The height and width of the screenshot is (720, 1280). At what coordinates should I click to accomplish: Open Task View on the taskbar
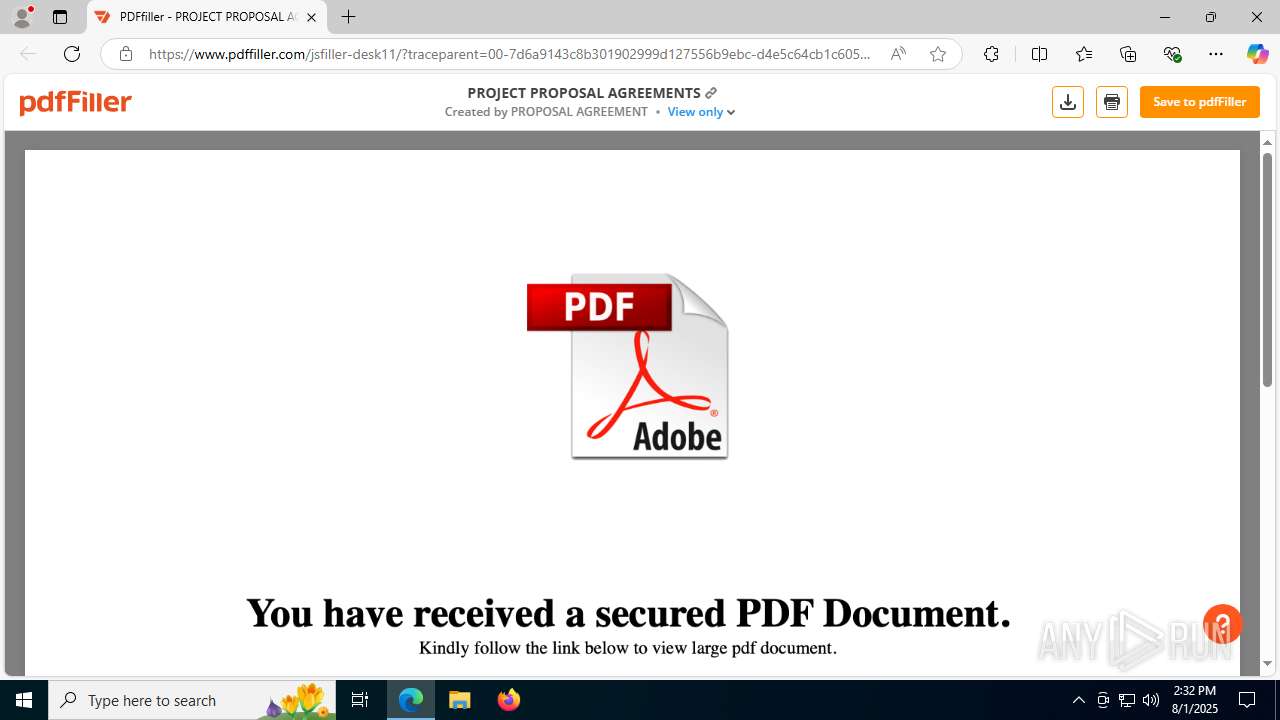(360, 700)
